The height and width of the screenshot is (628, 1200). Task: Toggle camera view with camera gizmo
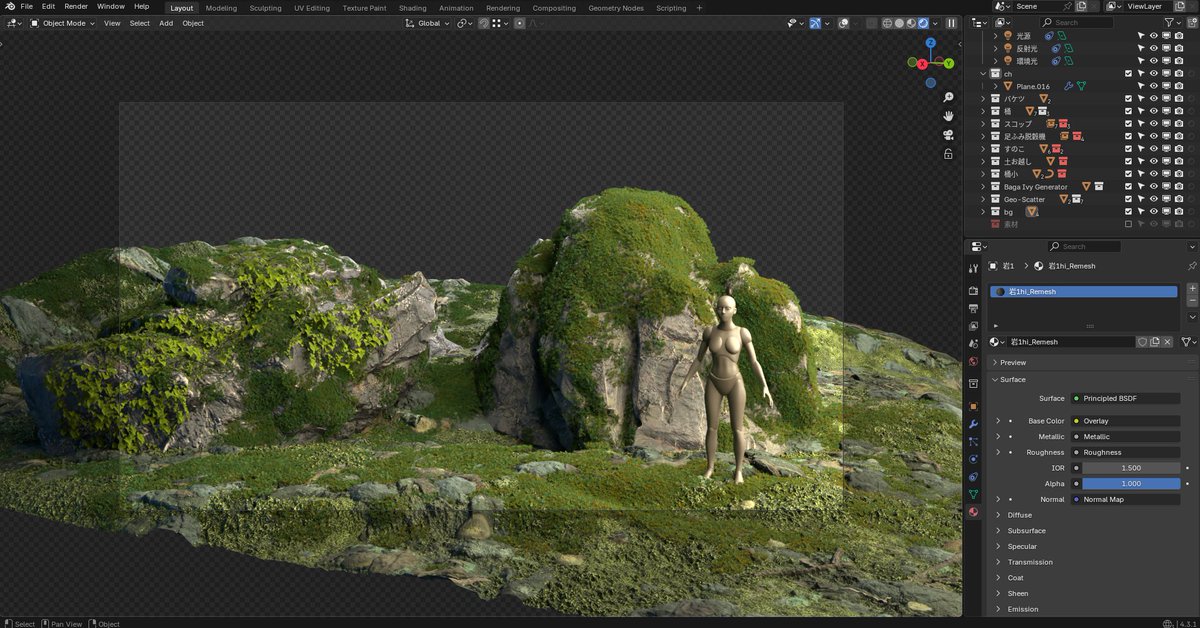point(948,135)
